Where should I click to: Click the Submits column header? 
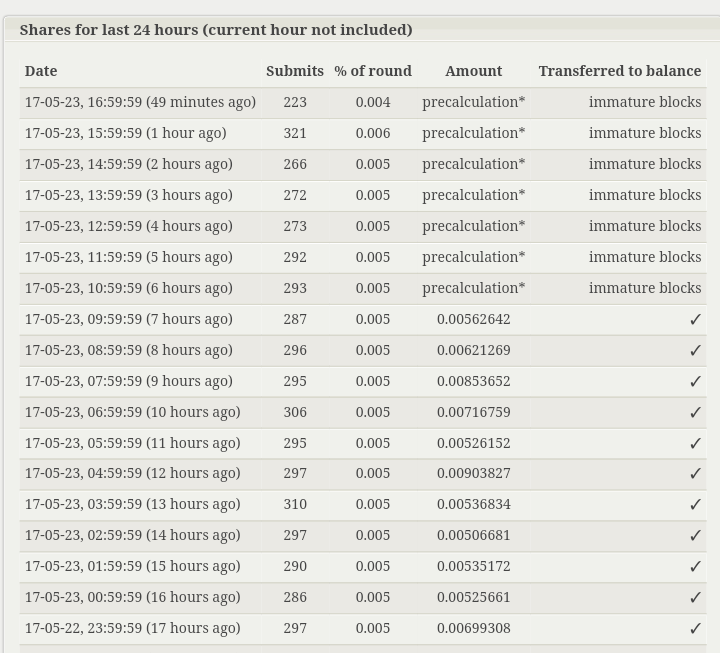pos(295,71)
